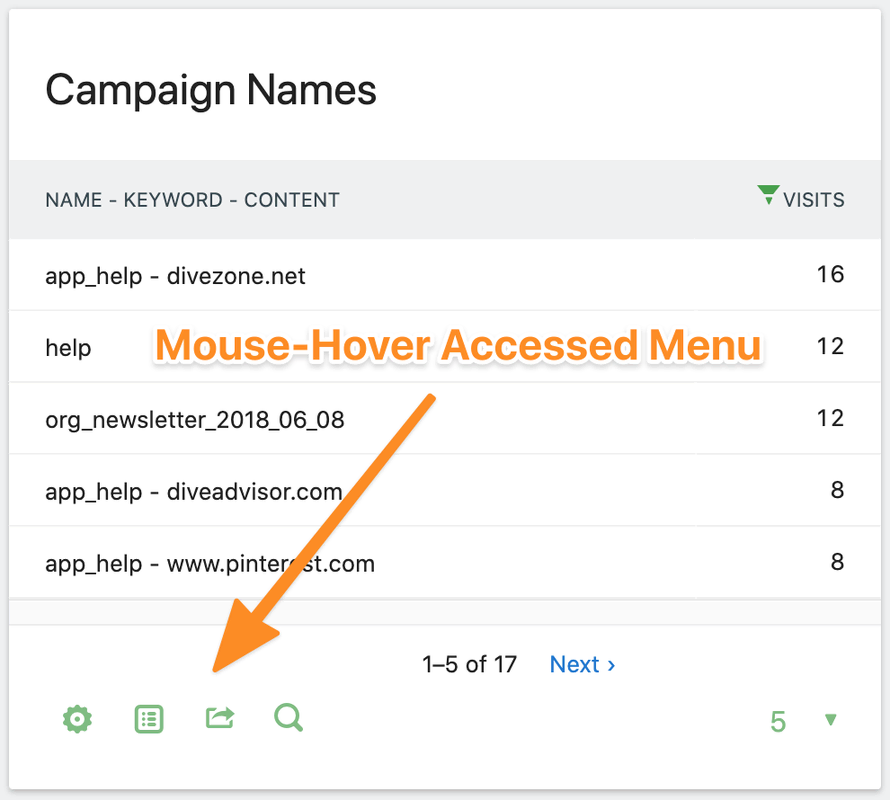Expand the row limit dropdown arrow
This screenshot has width=890, height=800.
(830, 720)
